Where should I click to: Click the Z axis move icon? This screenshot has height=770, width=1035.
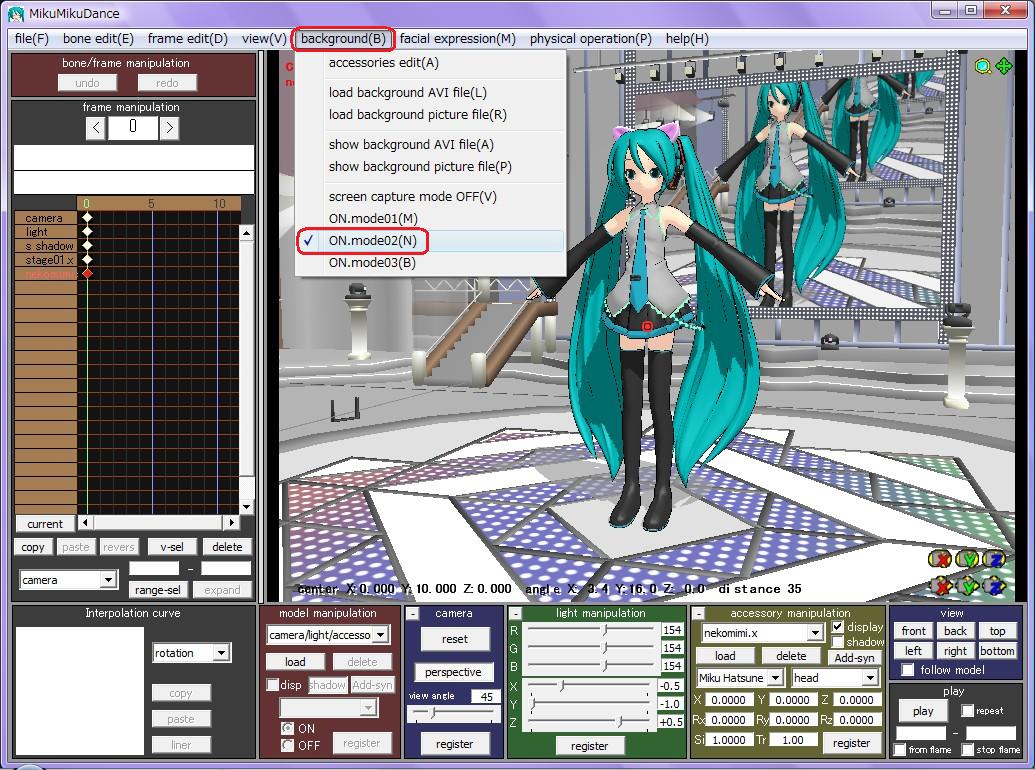(x=994, y=586)
